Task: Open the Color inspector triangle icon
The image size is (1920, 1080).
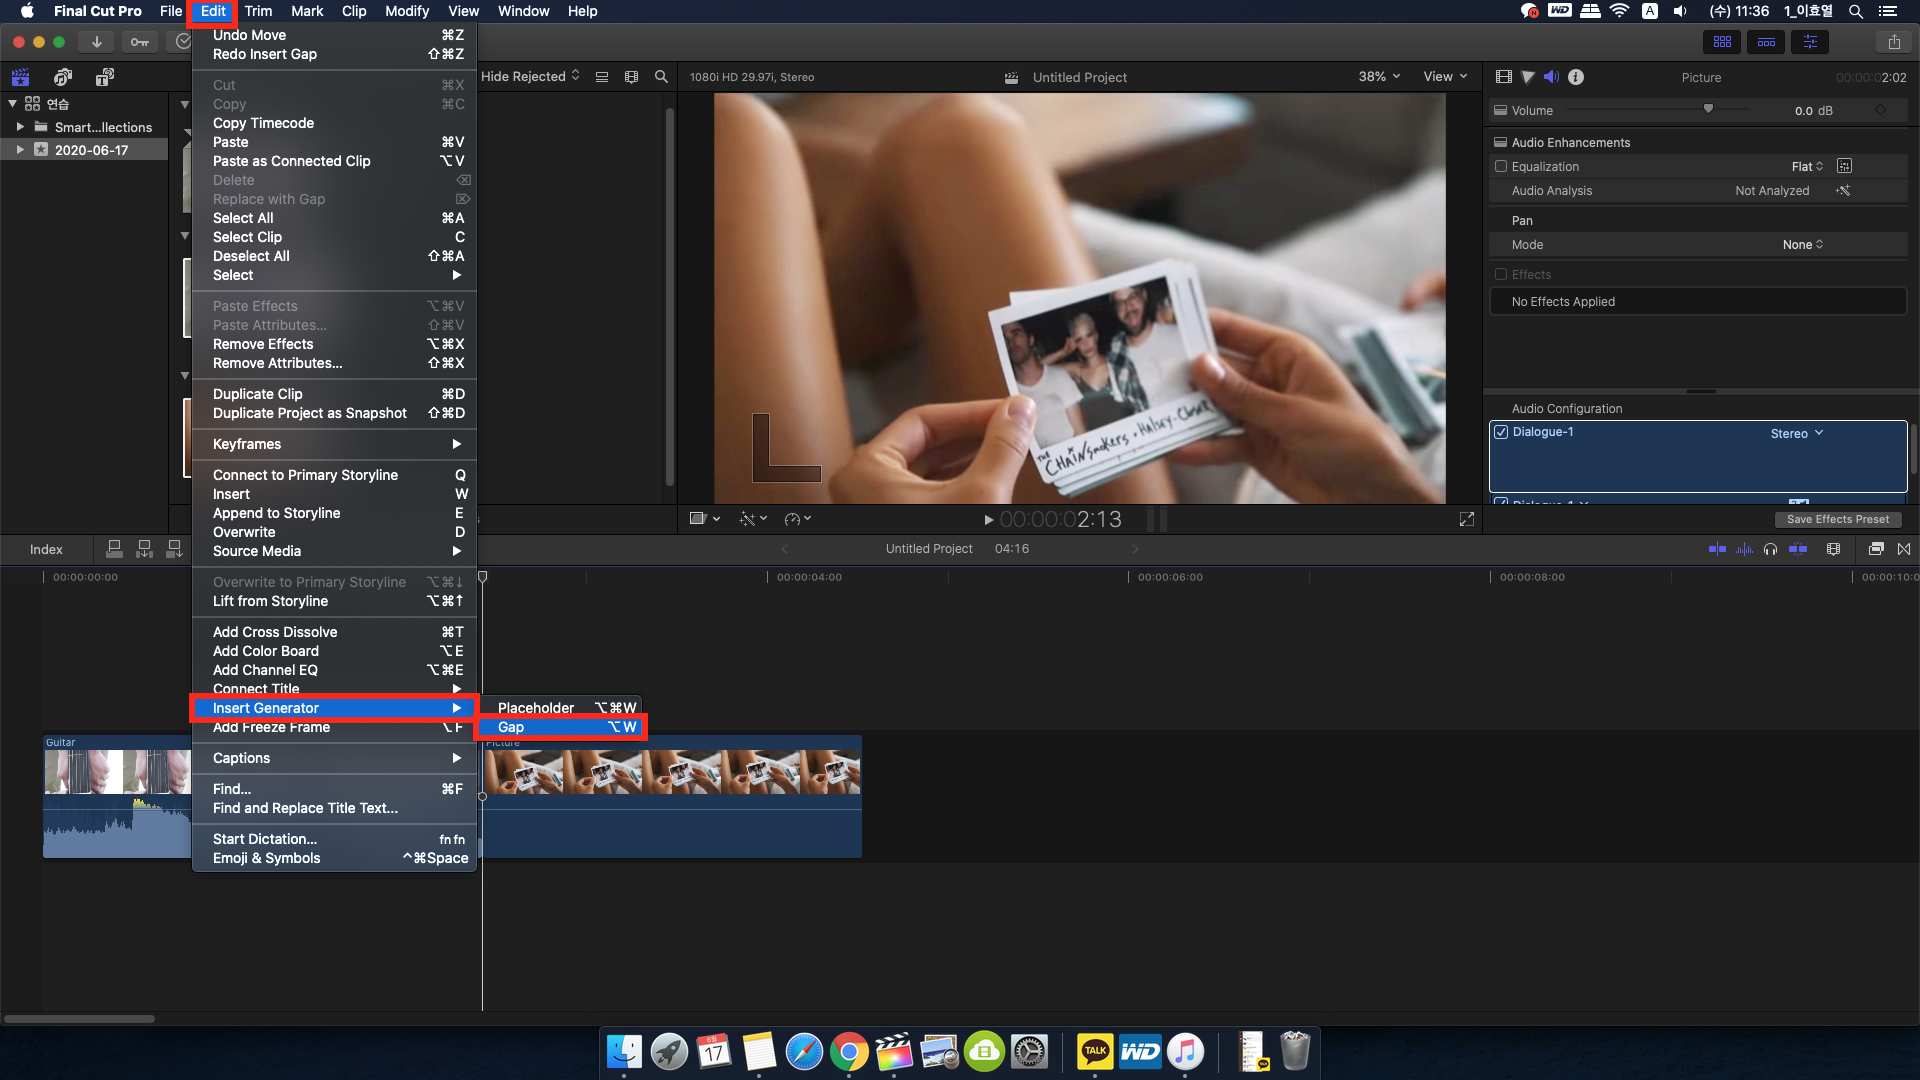Action: tap(1528, 77)
